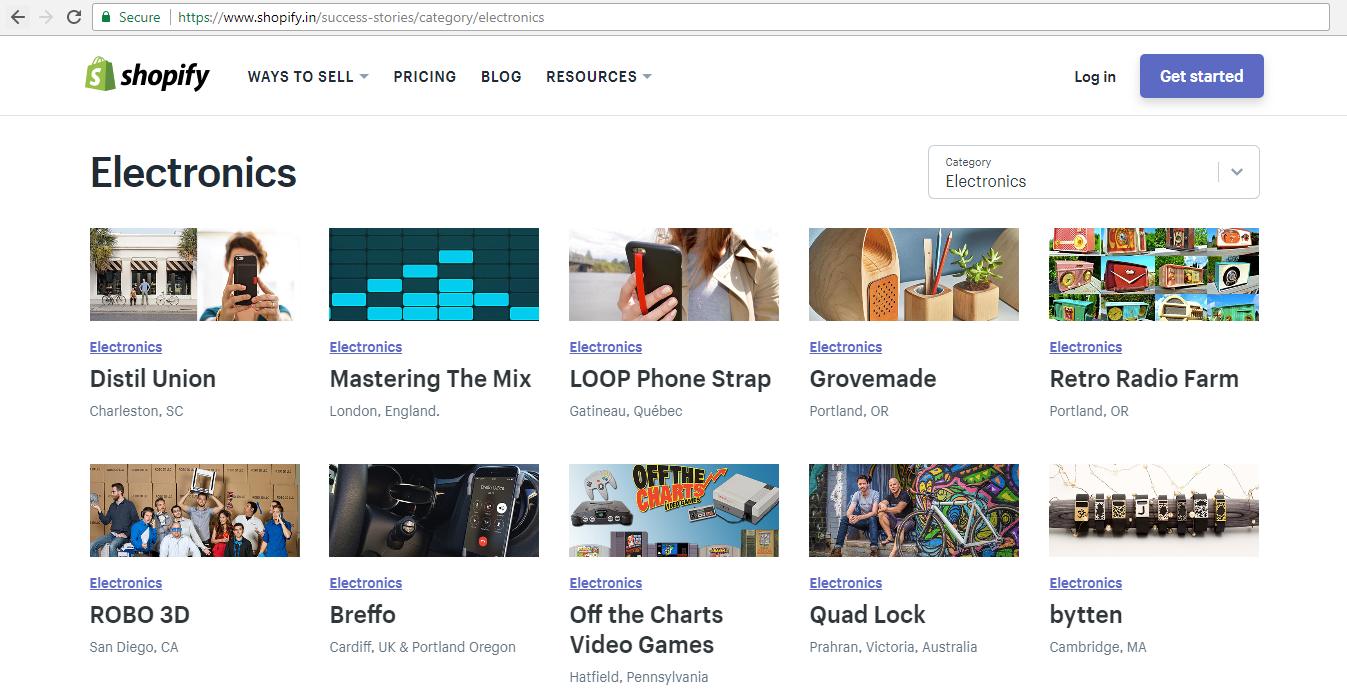This screenshot has width=1347, height=696.
Task: Click the Gatineau, Québec location text
Action: point(626,411)
